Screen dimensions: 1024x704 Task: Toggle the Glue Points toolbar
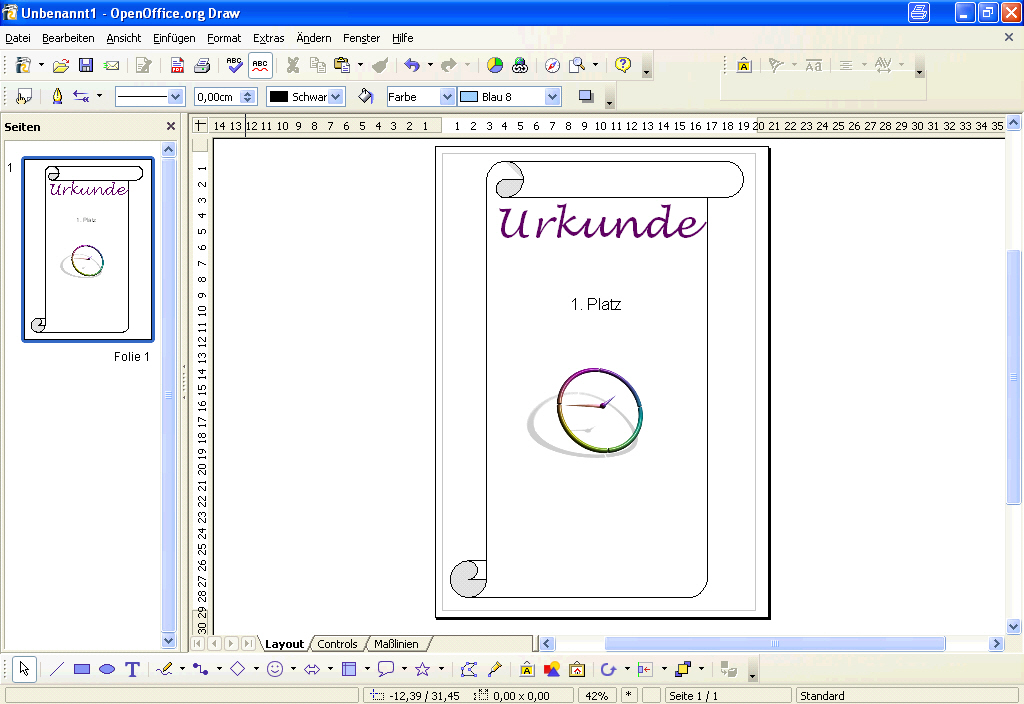495,669
